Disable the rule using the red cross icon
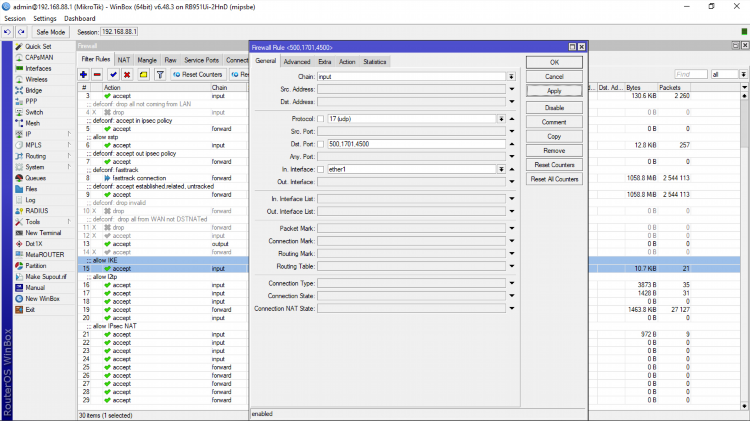The width and height of the screenshot is (750, 421). click(127, 75)
